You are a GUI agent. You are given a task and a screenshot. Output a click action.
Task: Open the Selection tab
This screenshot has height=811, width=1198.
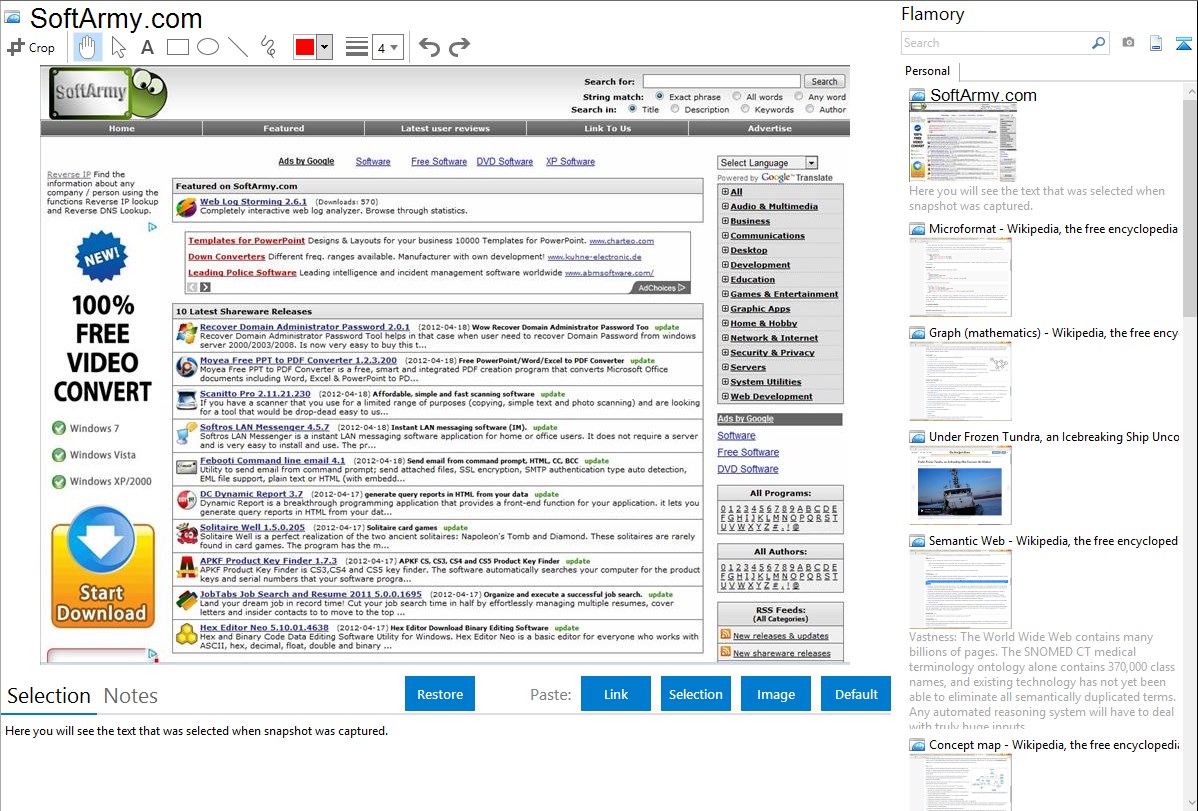tap(49, 696)
